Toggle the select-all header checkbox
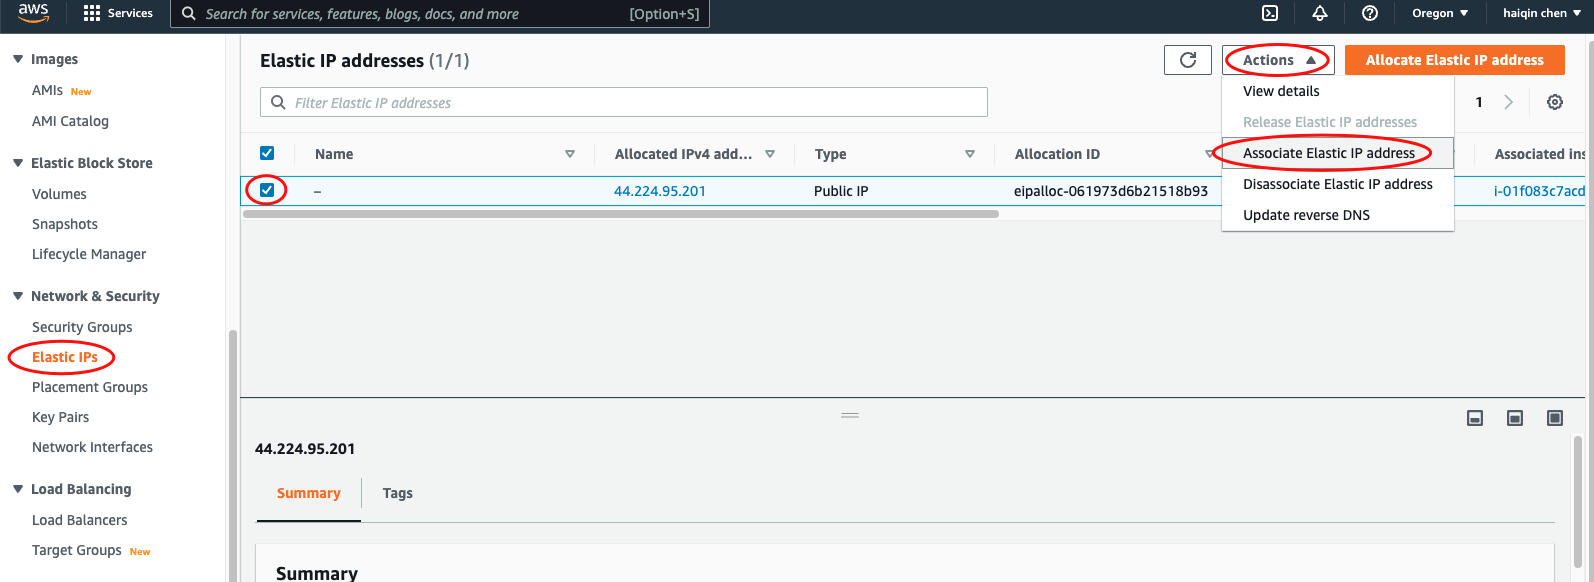This screenshot has width=1594, height=582. click(267, 153)
